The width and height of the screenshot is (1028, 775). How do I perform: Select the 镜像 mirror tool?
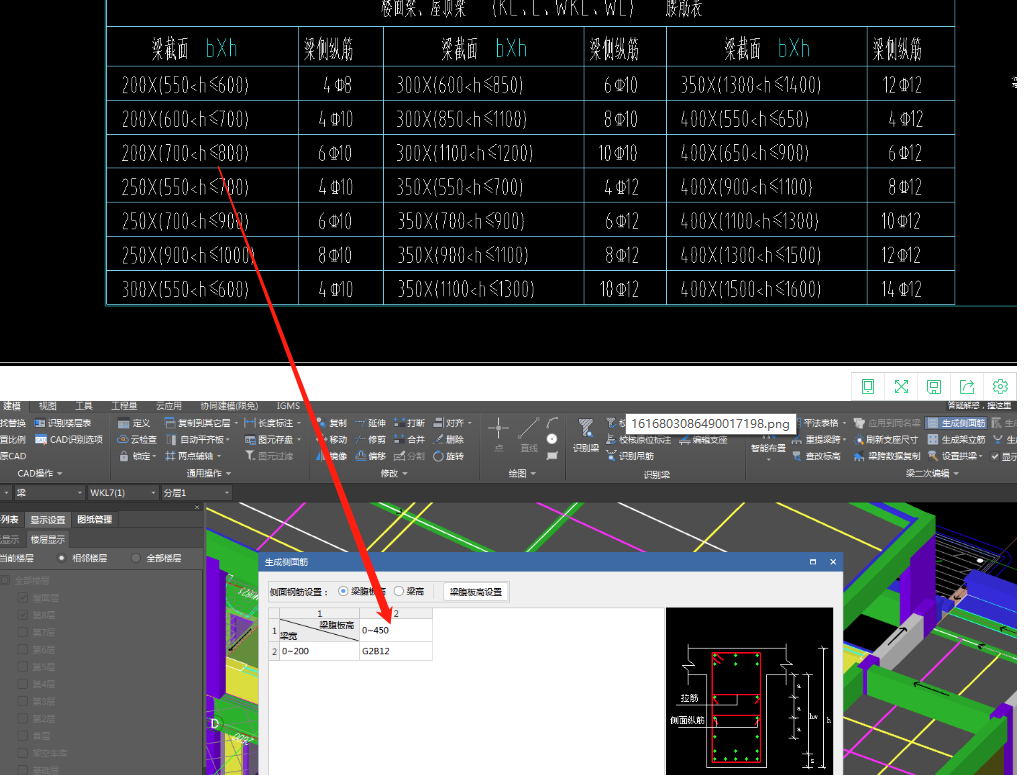(332, 456)
